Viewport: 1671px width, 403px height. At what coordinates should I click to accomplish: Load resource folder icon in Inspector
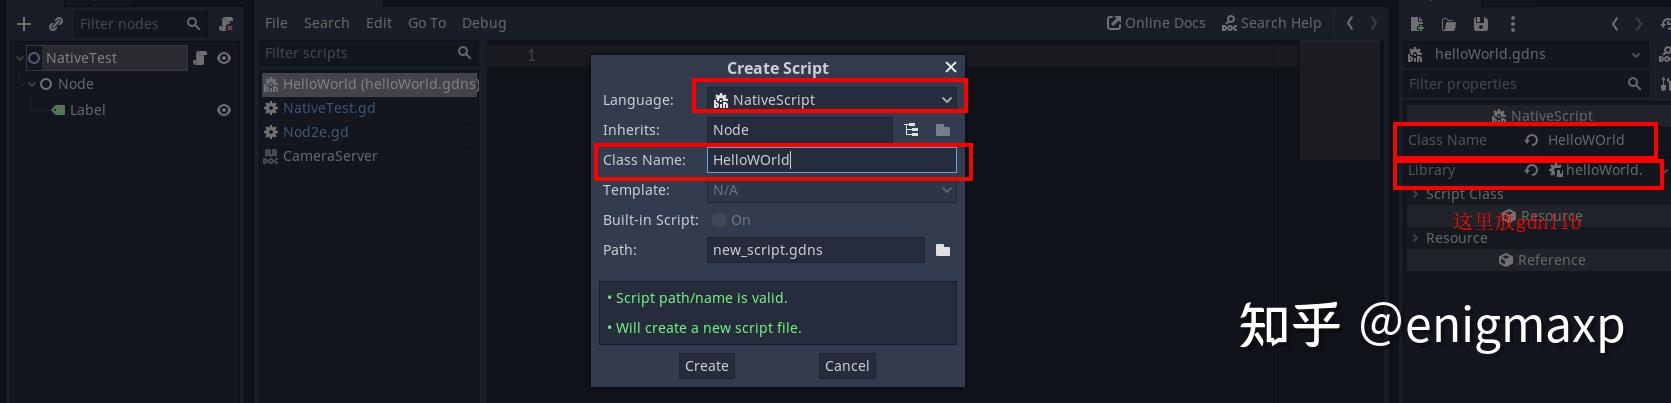(1448, 24)
